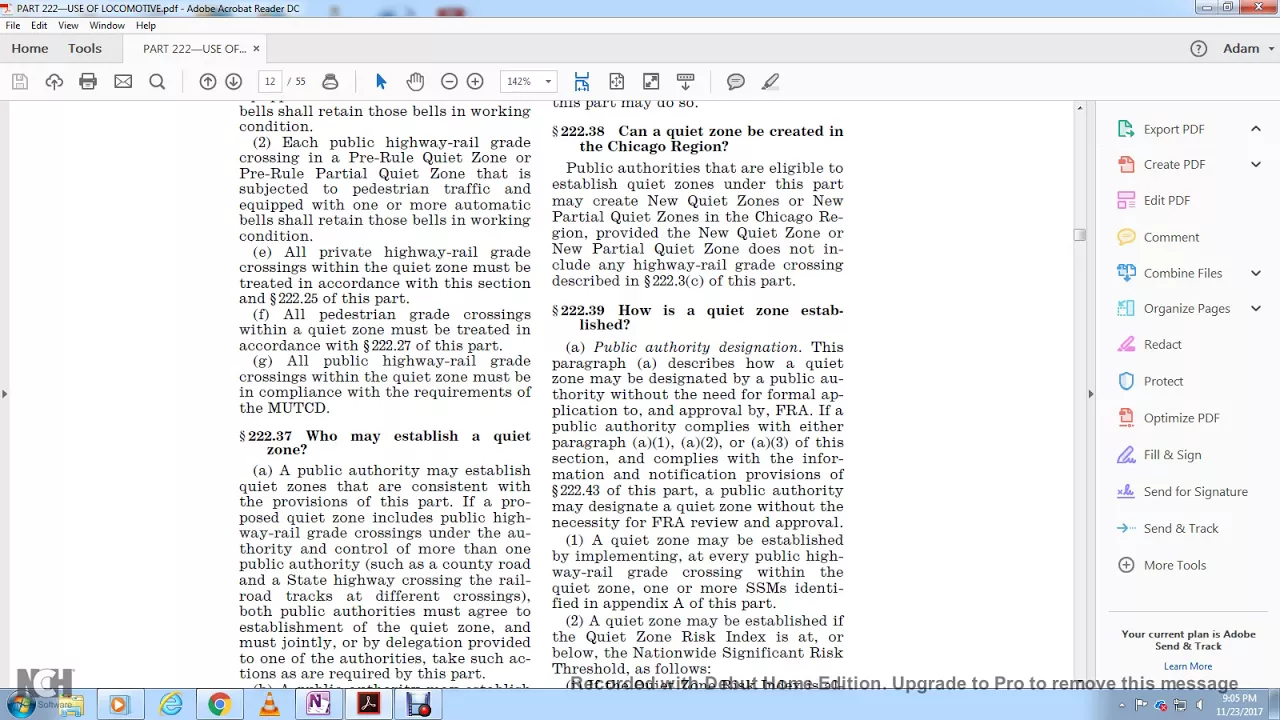Screen dimensions: 1280x720
Task: Open the File menu
Action: tap(13, 25)
